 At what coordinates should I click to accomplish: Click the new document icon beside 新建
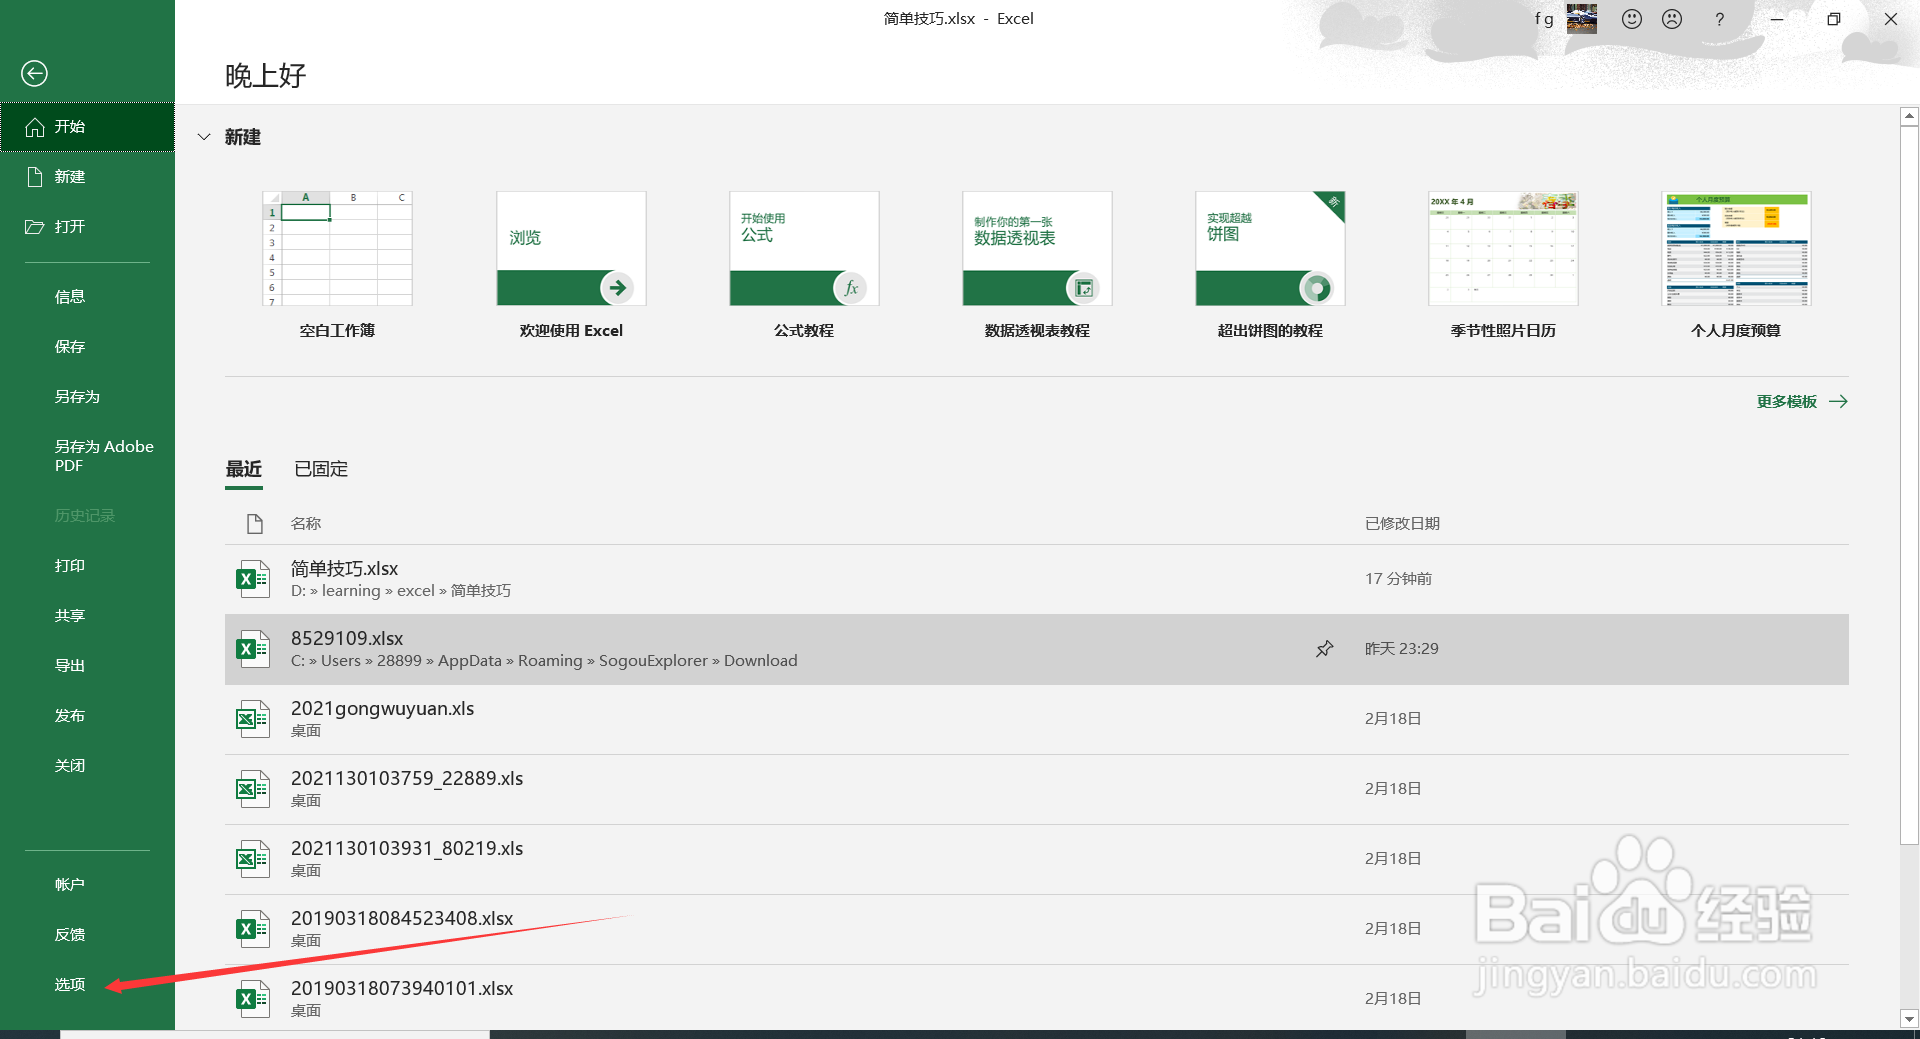35,177
